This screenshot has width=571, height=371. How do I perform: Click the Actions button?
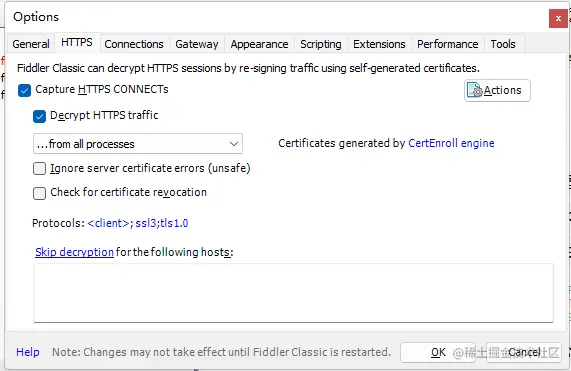[497, 90]
